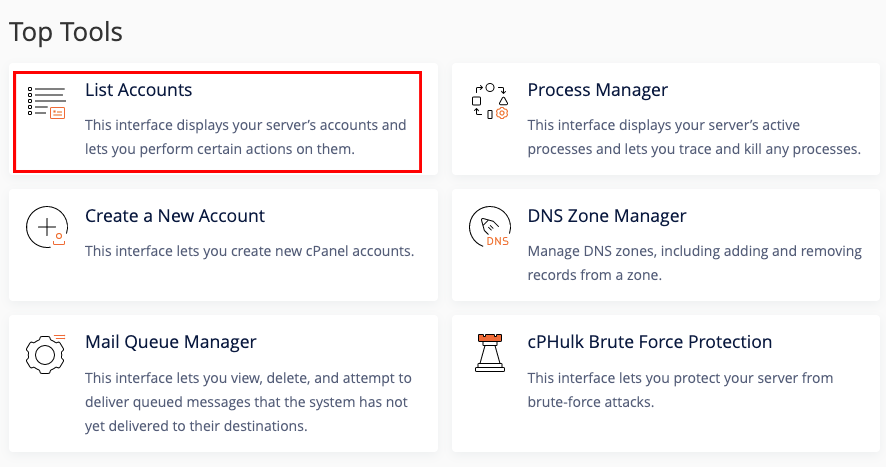Click description about queued messages delivery
This screenshot has height=467, width=886.
(249, 402)
